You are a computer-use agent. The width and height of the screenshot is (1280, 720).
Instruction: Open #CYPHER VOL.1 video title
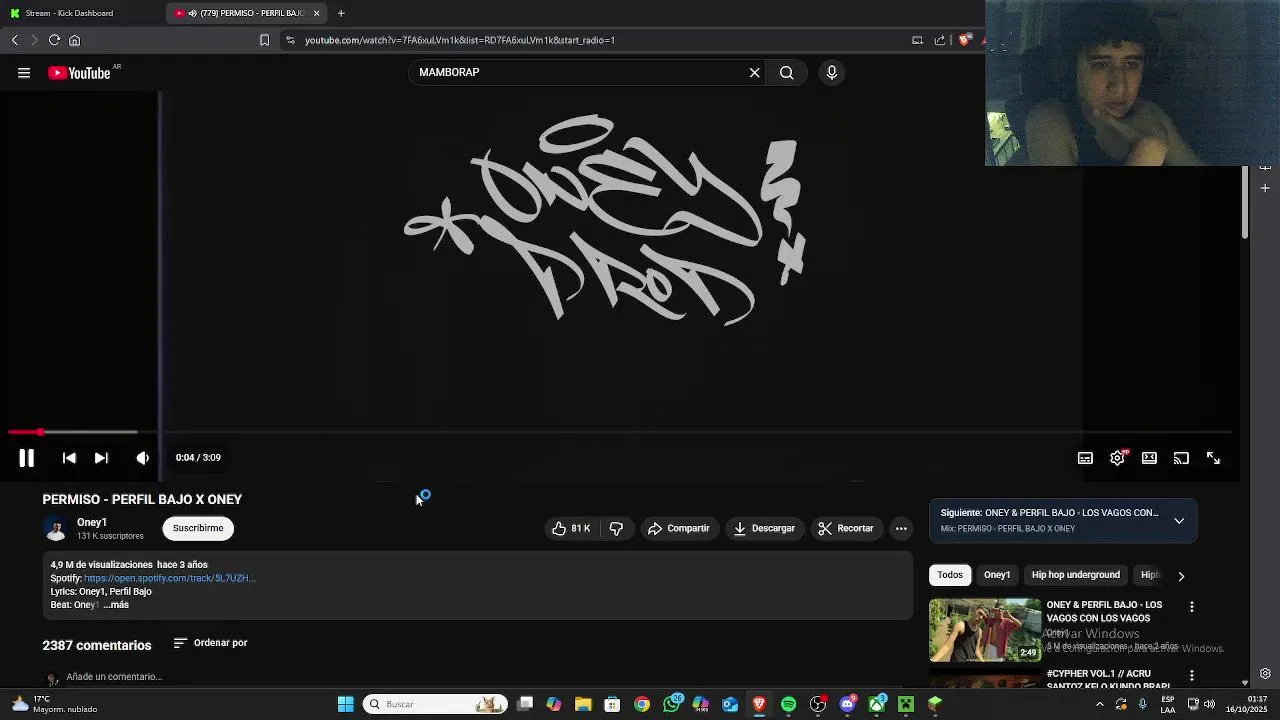1108,680
